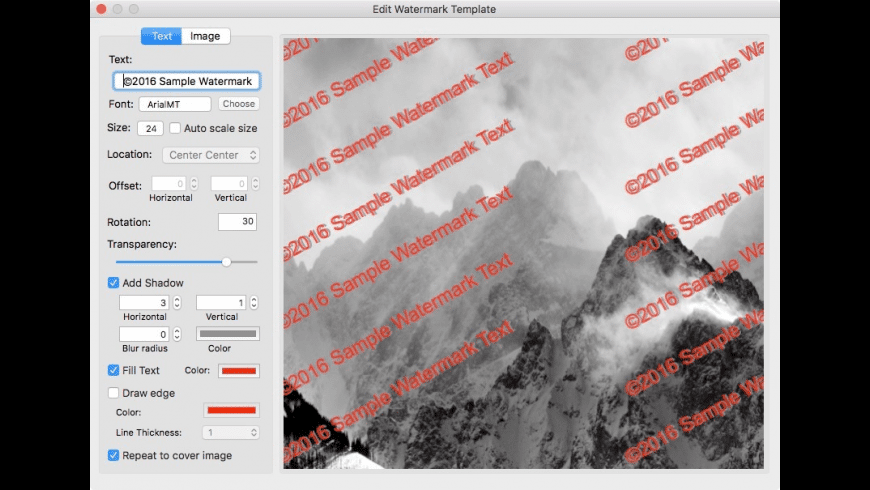Image resolution: width=870 pixels, height=490 pixels.
Task: Open the Line Thickness dropdown
Action: [x=231, y=432]
